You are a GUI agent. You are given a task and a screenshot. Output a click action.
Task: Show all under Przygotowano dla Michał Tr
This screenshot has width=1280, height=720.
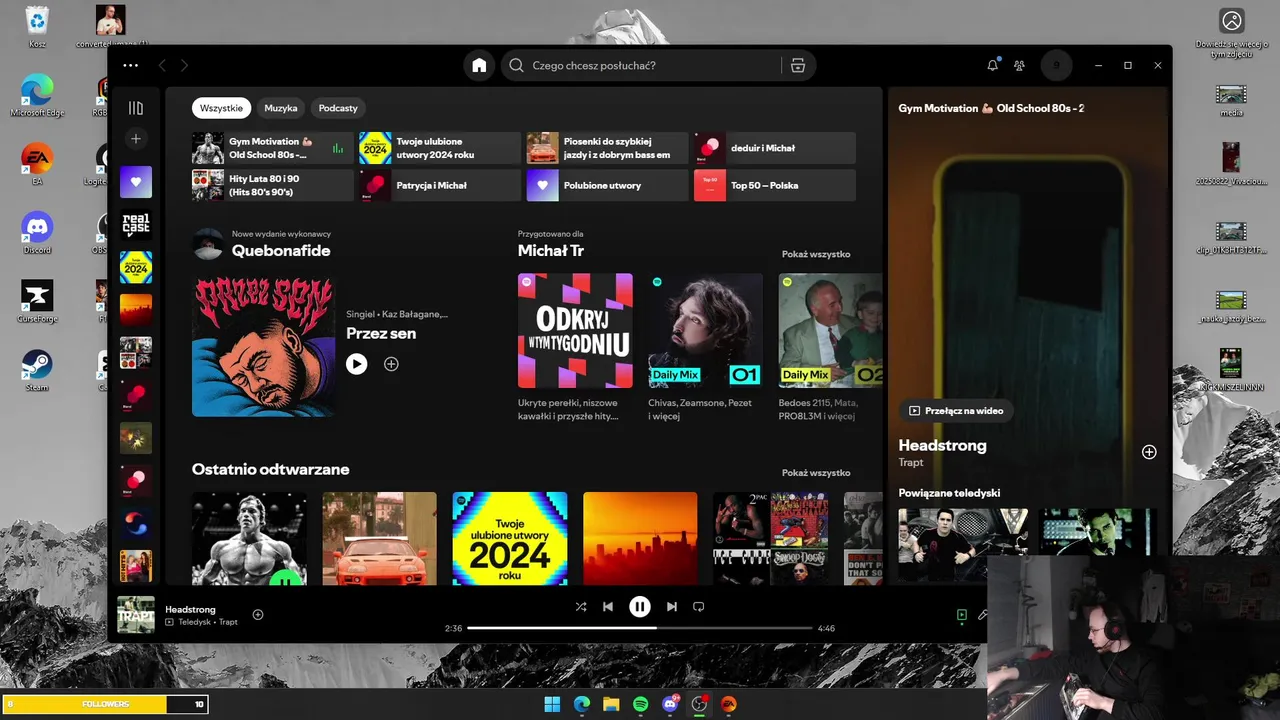tap(816, 254)
